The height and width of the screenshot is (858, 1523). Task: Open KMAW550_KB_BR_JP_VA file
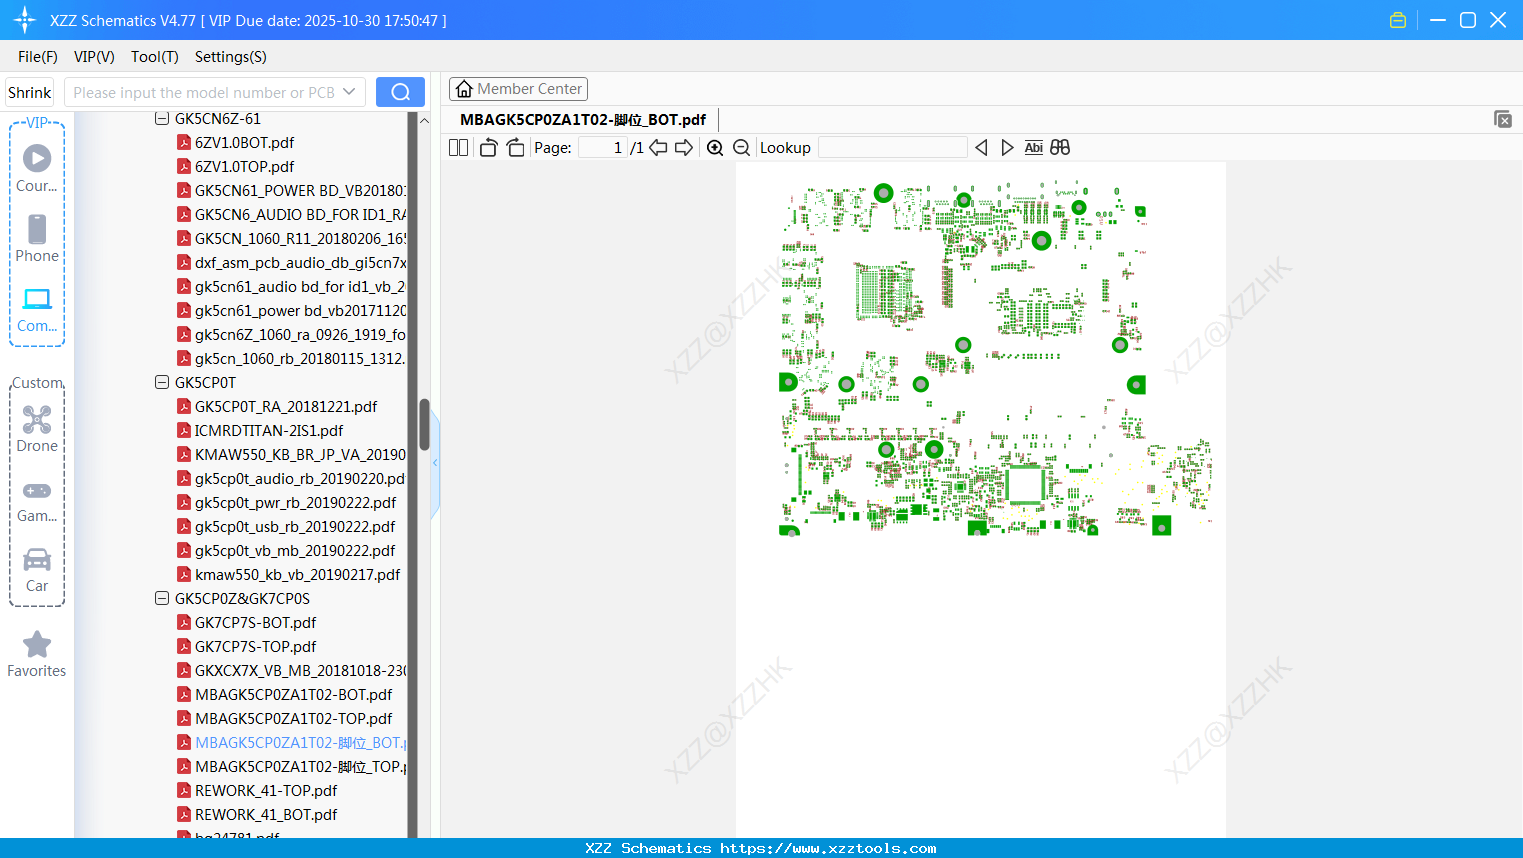(300, 454)
